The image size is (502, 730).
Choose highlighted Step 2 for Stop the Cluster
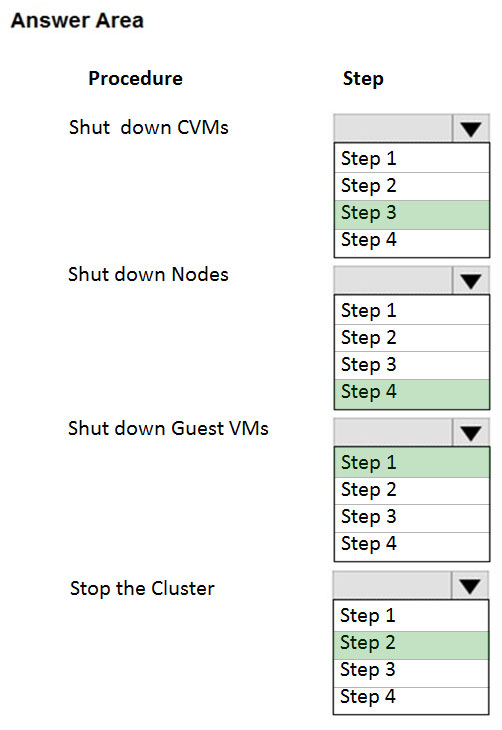tap(411, 645)
